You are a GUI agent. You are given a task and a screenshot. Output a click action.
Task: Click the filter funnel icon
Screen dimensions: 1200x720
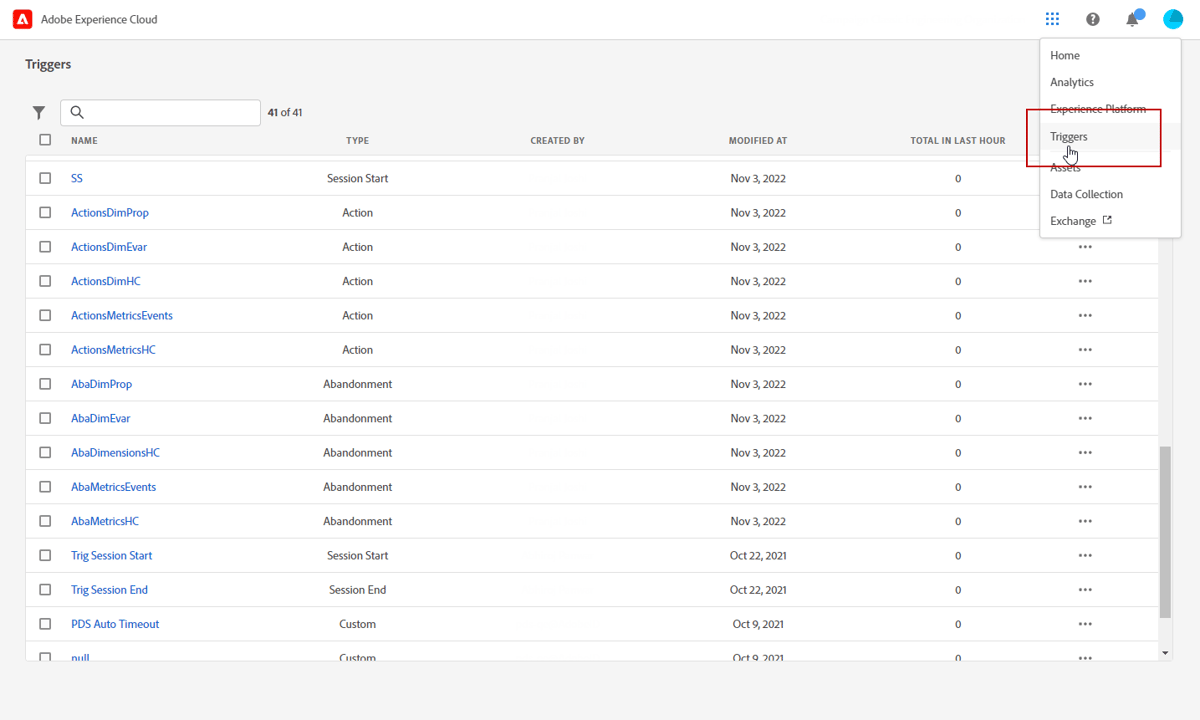(39, 113)
